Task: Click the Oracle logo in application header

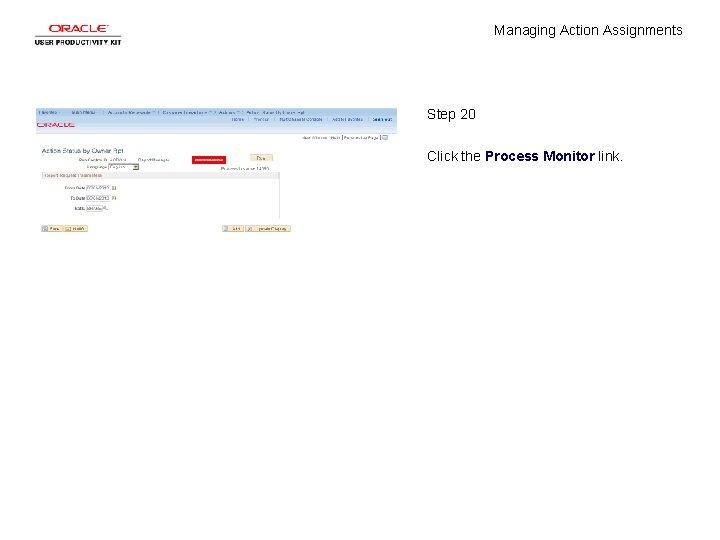Action: (56, 125)
